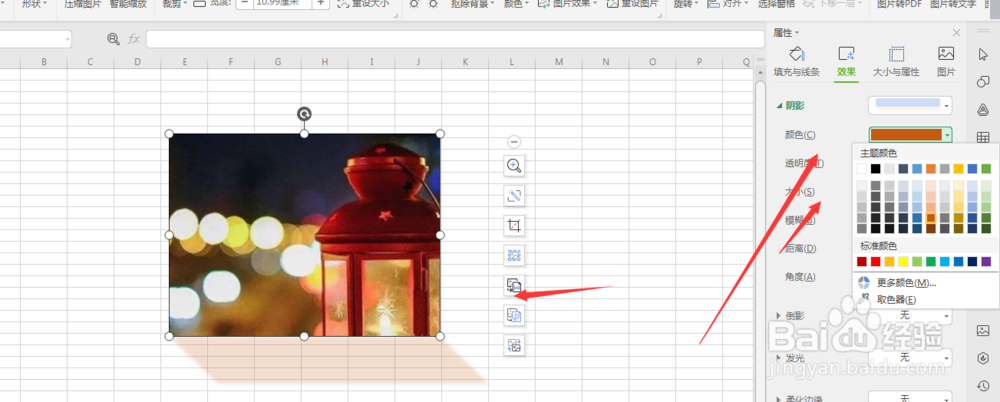Click the triangle icon in right sidebar

click(983, 110)
